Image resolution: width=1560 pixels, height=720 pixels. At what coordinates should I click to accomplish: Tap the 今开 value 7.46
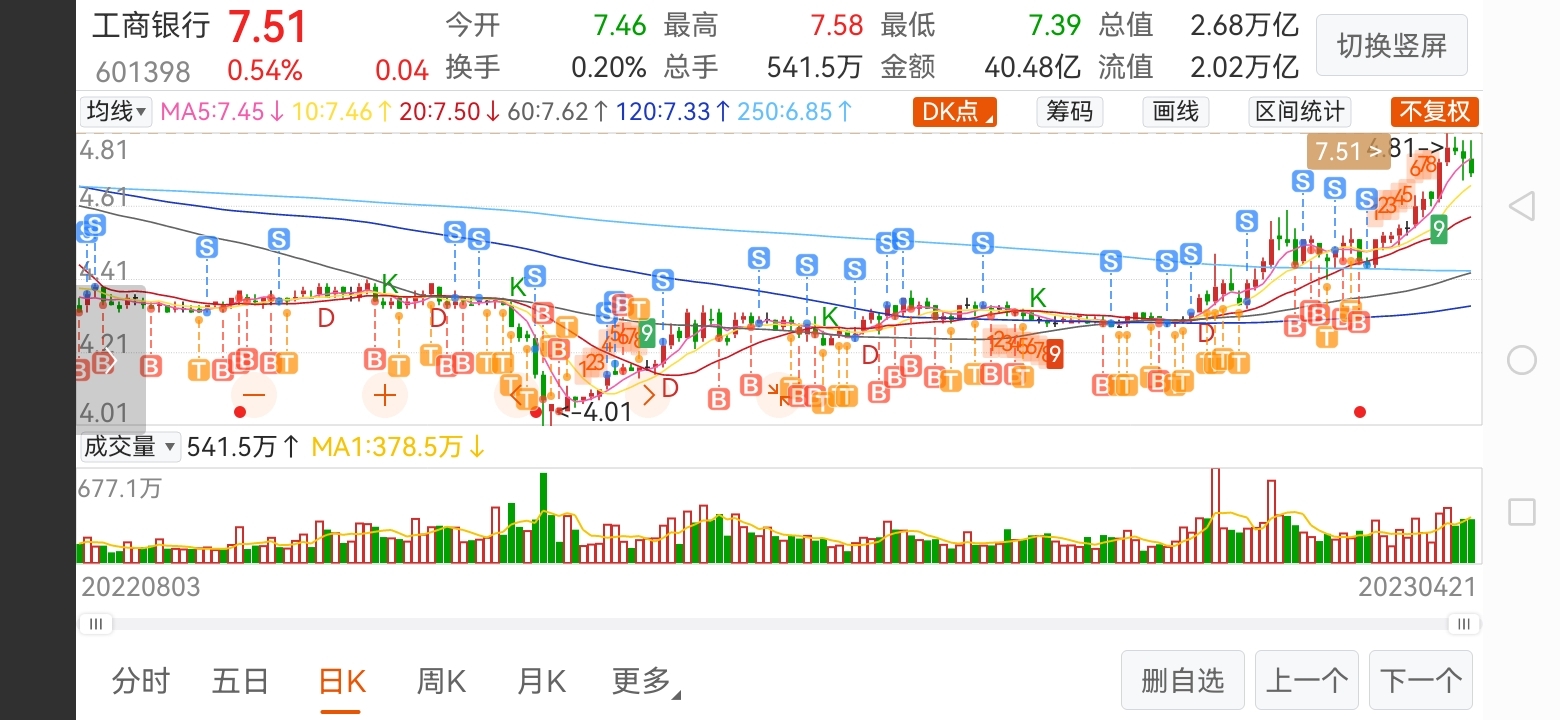tap(619, 25)
